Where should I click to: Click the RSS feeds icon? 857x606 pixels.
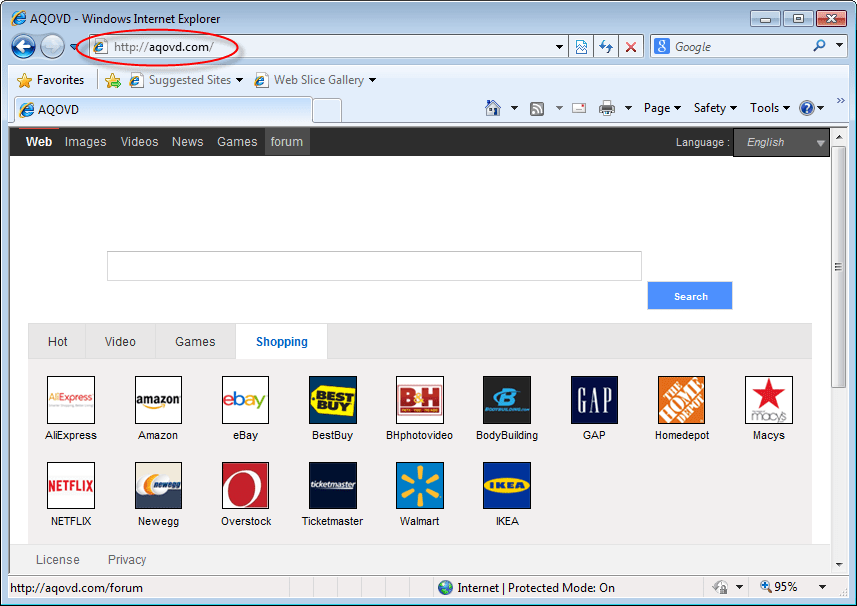click(x=537, y=109)
